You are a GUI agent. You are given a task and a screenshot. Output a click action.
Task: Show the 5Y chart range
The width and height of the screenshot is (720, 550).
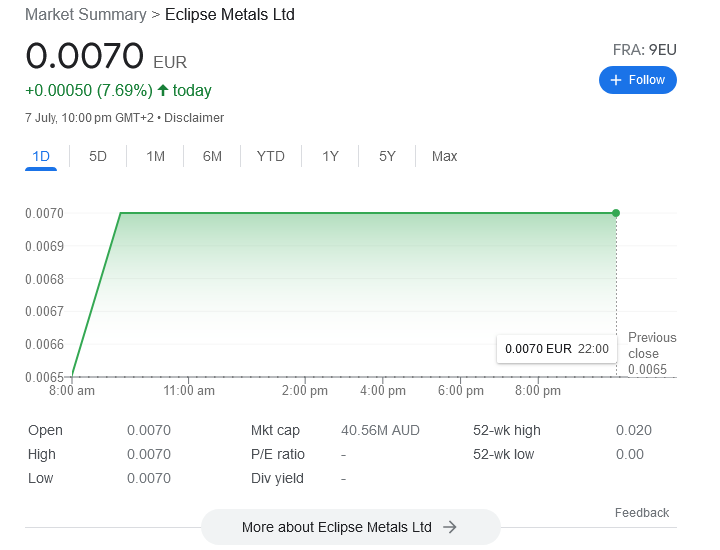[387, 157]
